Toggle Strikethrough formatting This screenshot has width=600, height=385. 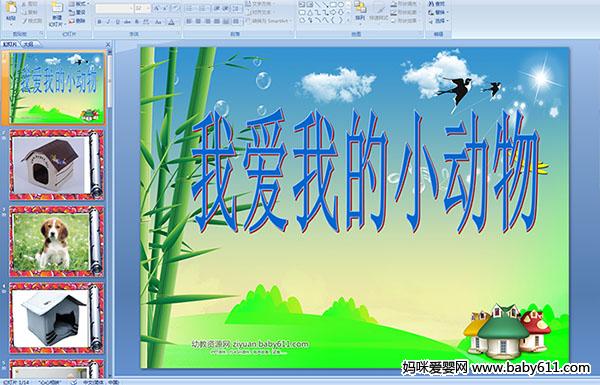127,22
